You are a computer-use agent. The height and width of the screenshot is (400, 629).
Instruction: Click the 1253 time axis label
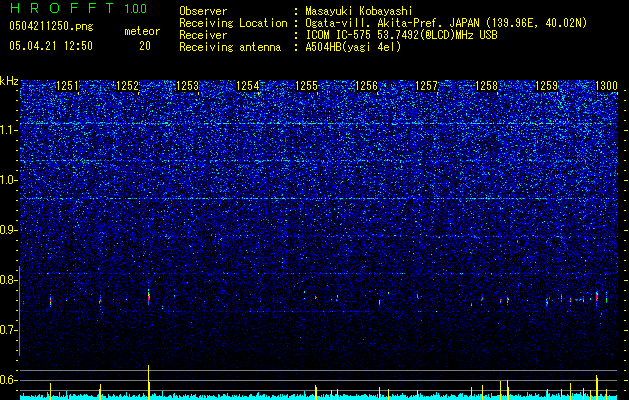coord(187,86)
